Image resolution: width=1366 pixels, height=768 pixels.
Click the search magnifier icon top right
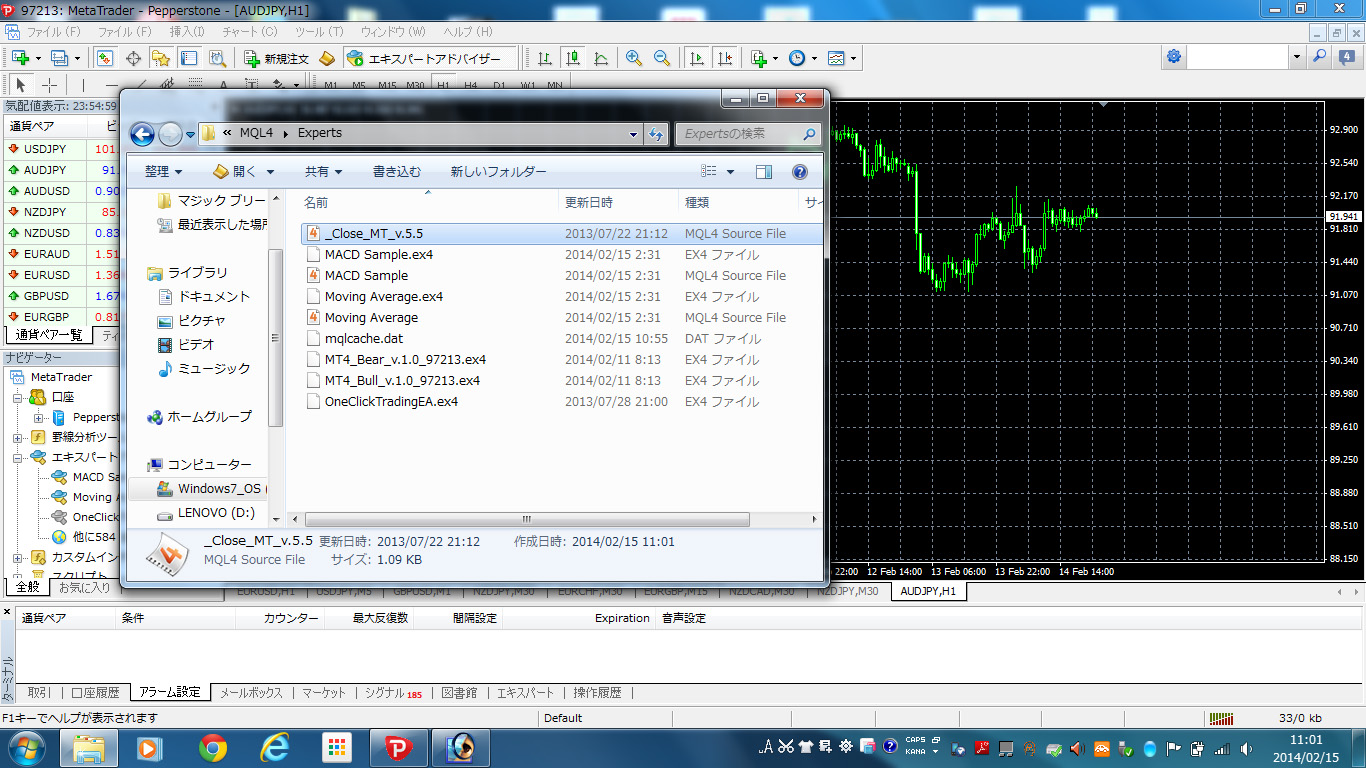pyautogui.click(x=1320, y=57)
